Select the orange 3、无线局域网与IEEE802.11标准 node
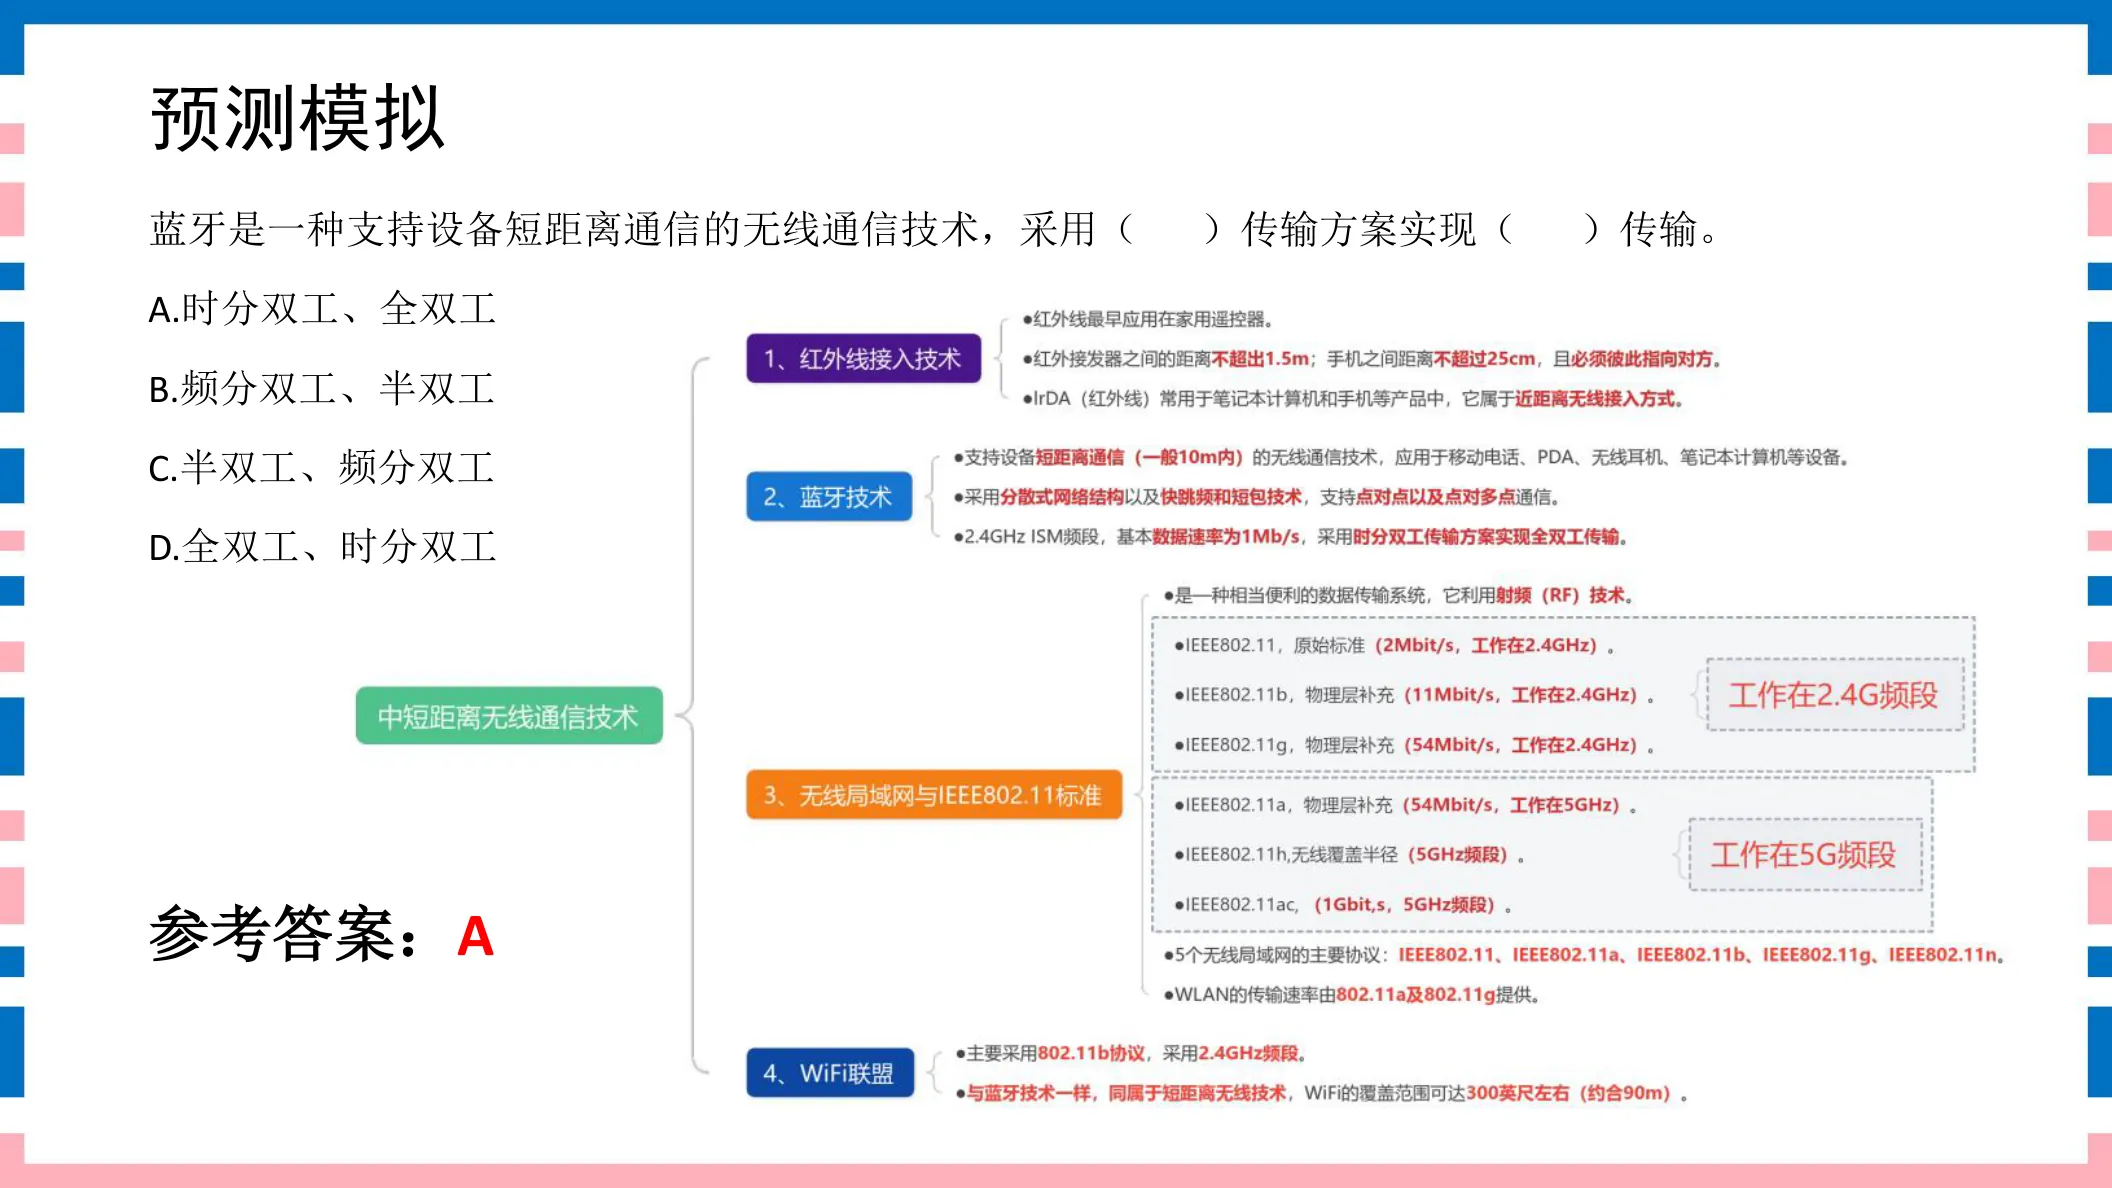2112x1188 pixels. 934,794
